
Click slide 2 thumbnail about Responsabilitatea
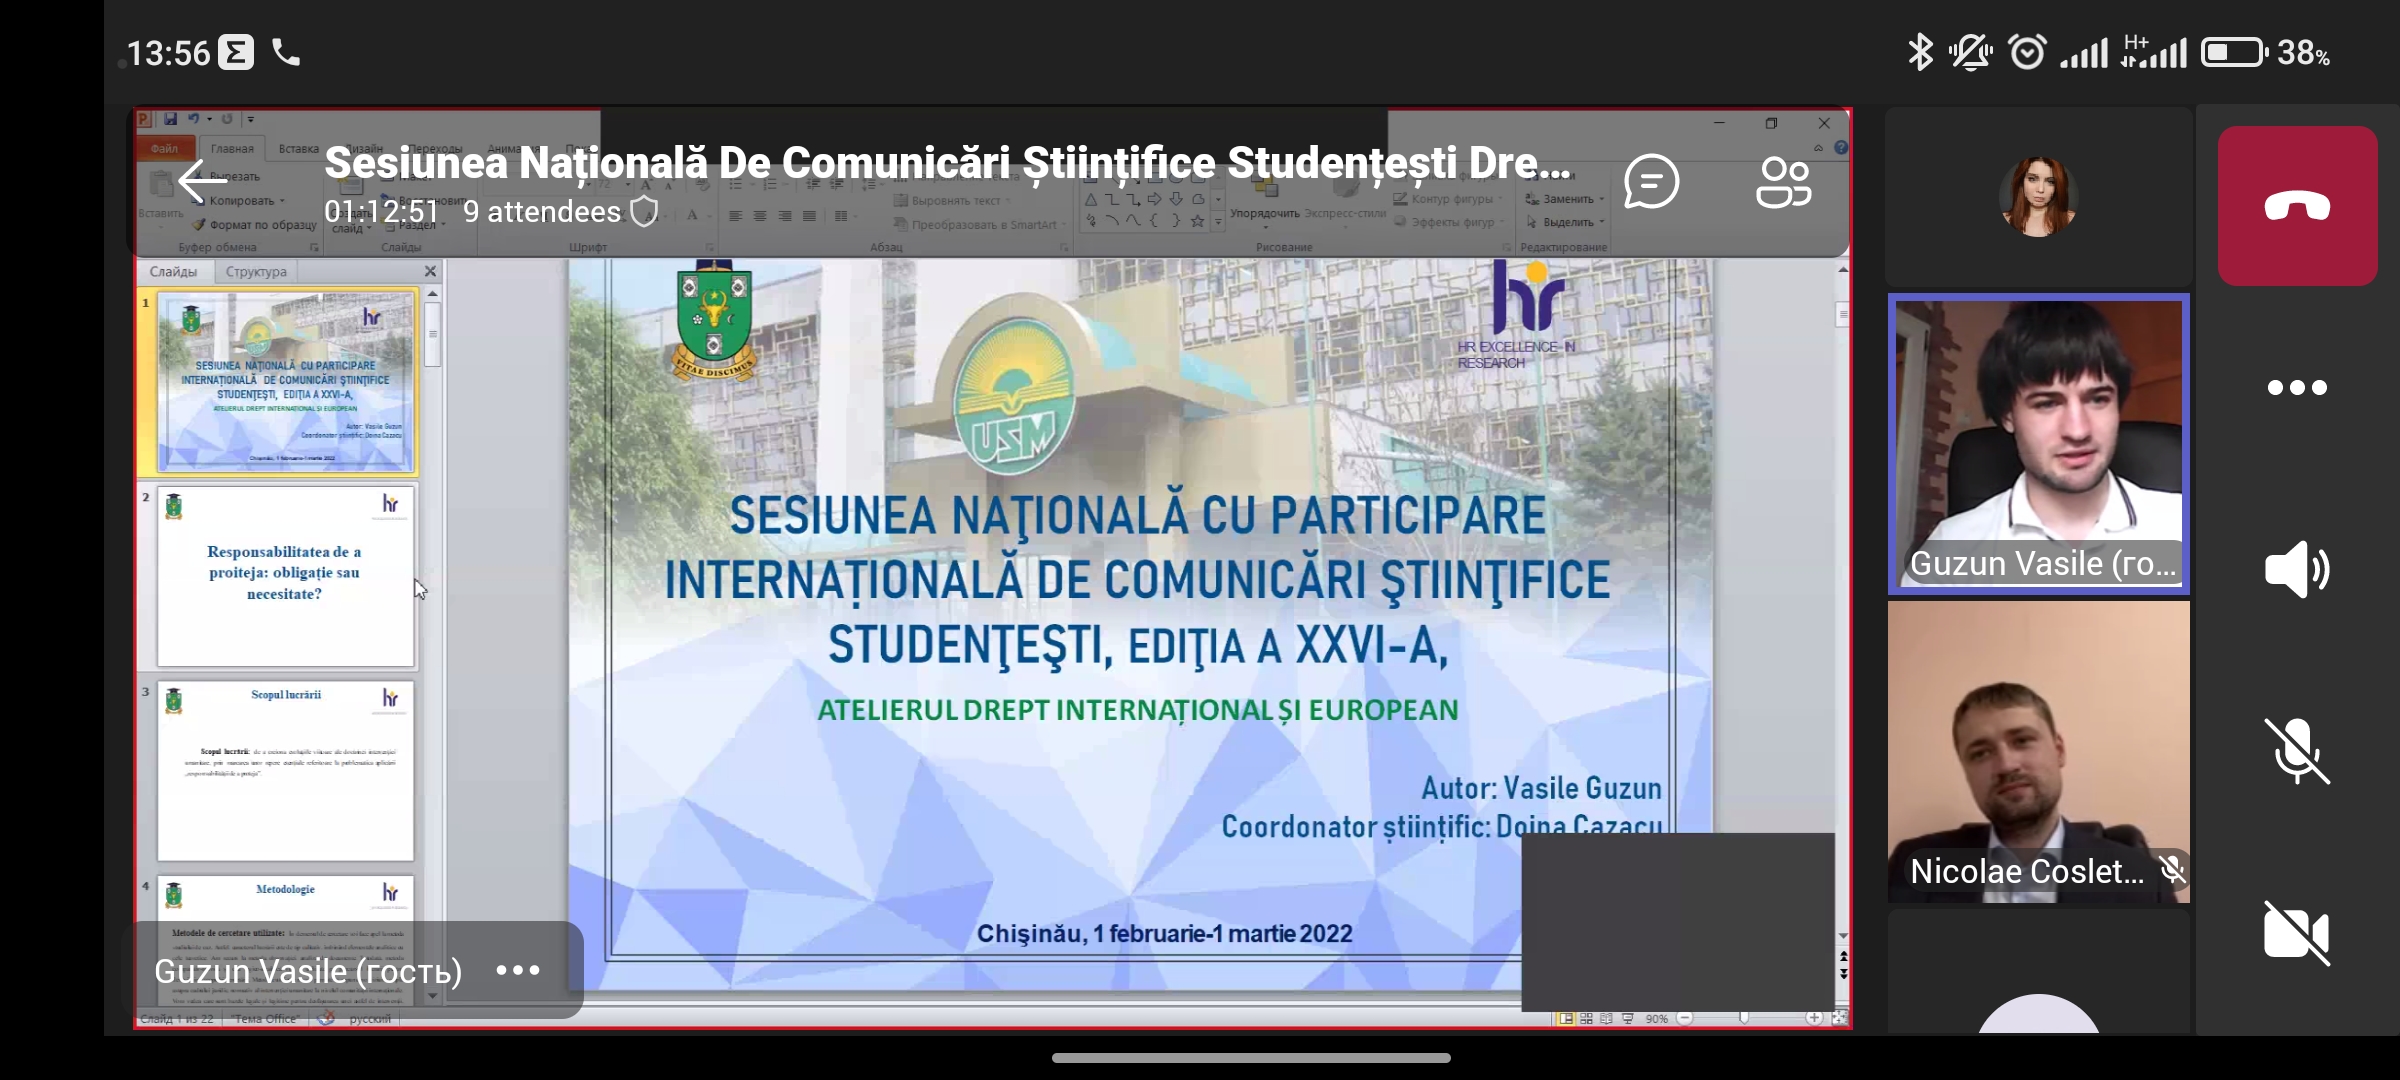pos(285,577)
